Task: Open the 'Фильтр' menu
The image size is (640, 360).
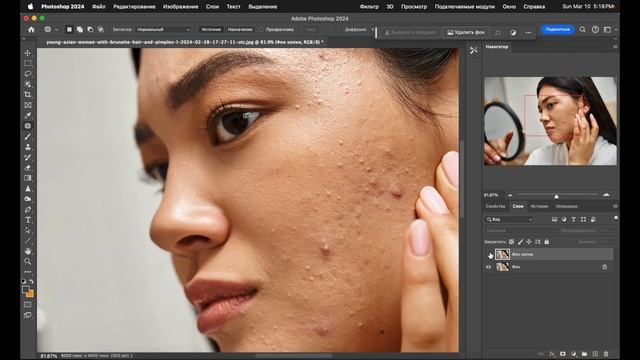Action: pyautogui.click(x=369, y=7)
